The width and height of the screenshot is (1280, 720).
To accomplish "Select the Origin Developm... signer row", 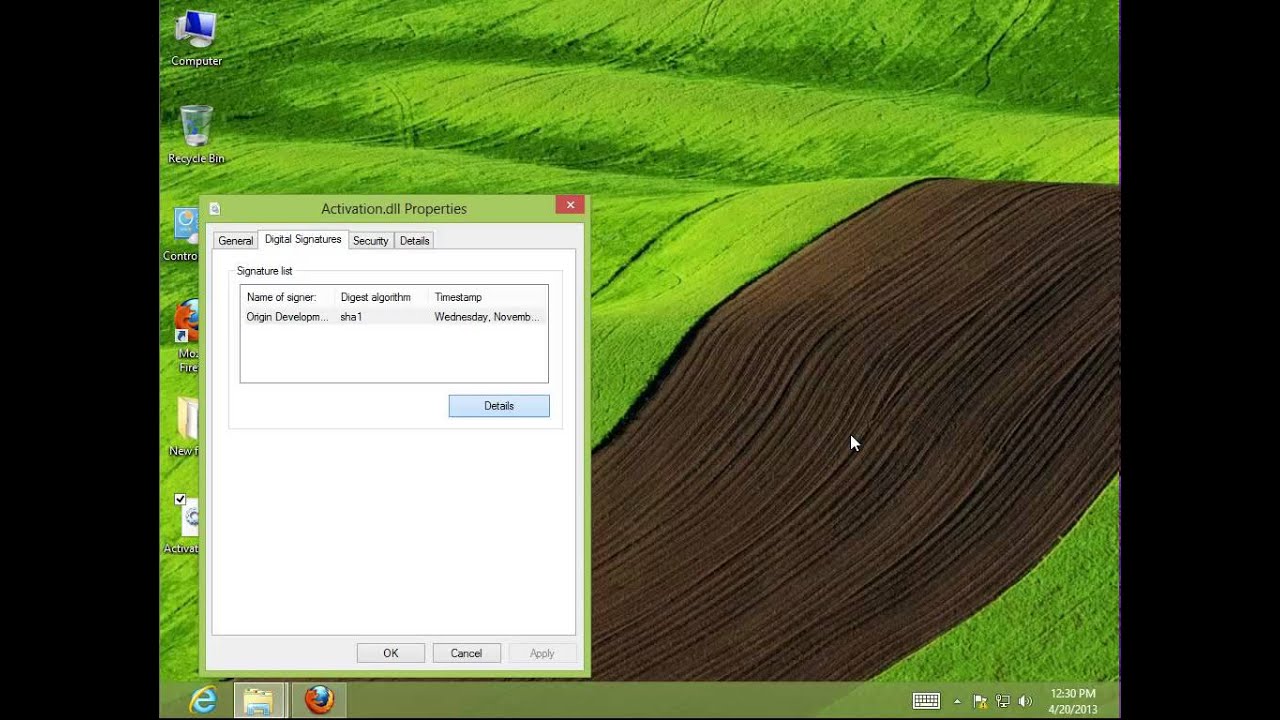I will point(394,317).
